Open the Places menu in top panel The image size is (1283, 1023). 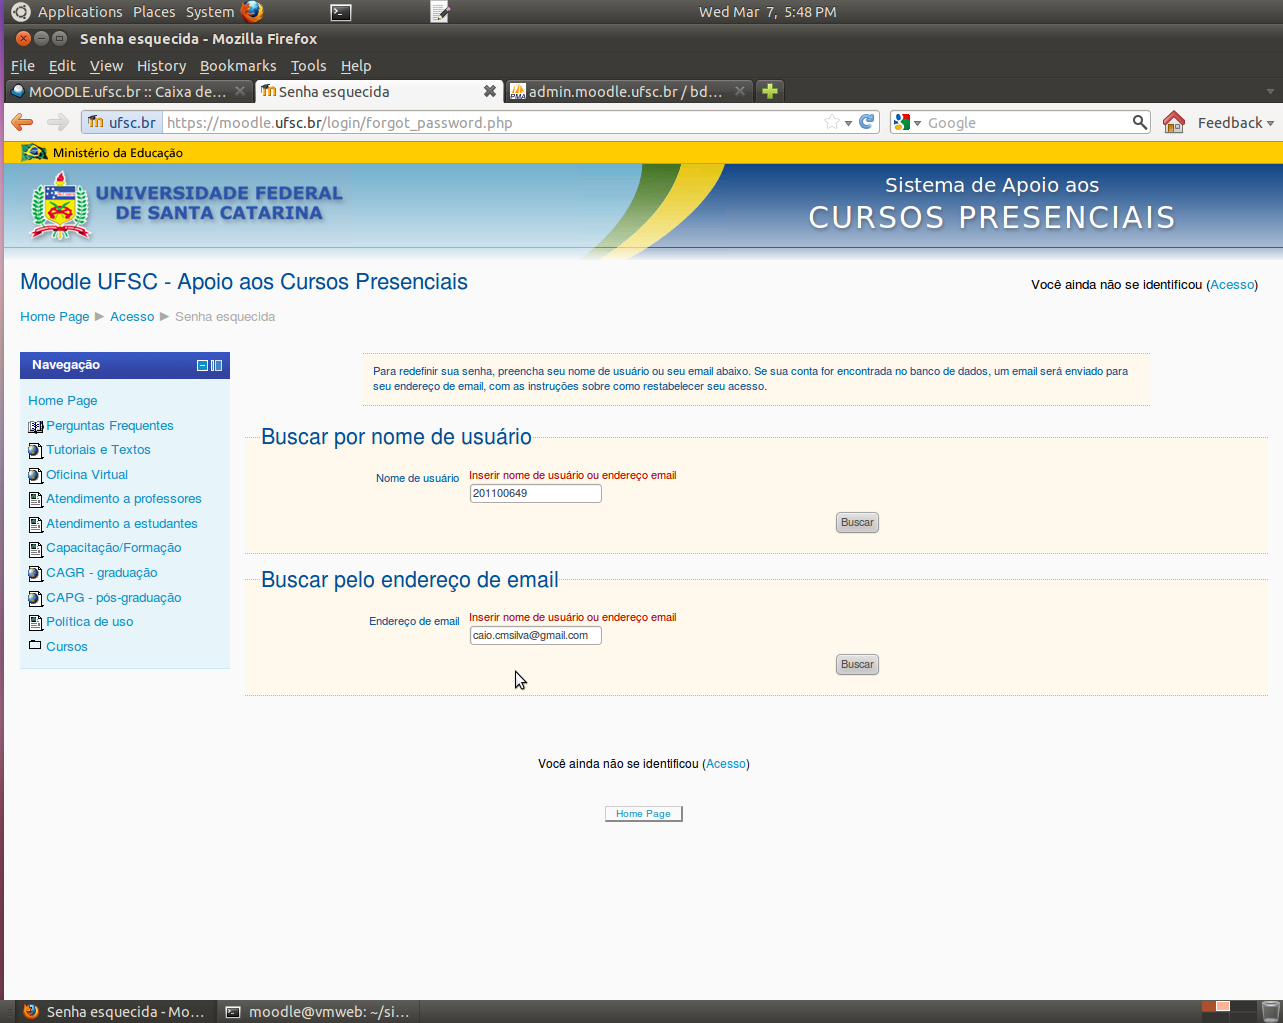click(154, 12)
